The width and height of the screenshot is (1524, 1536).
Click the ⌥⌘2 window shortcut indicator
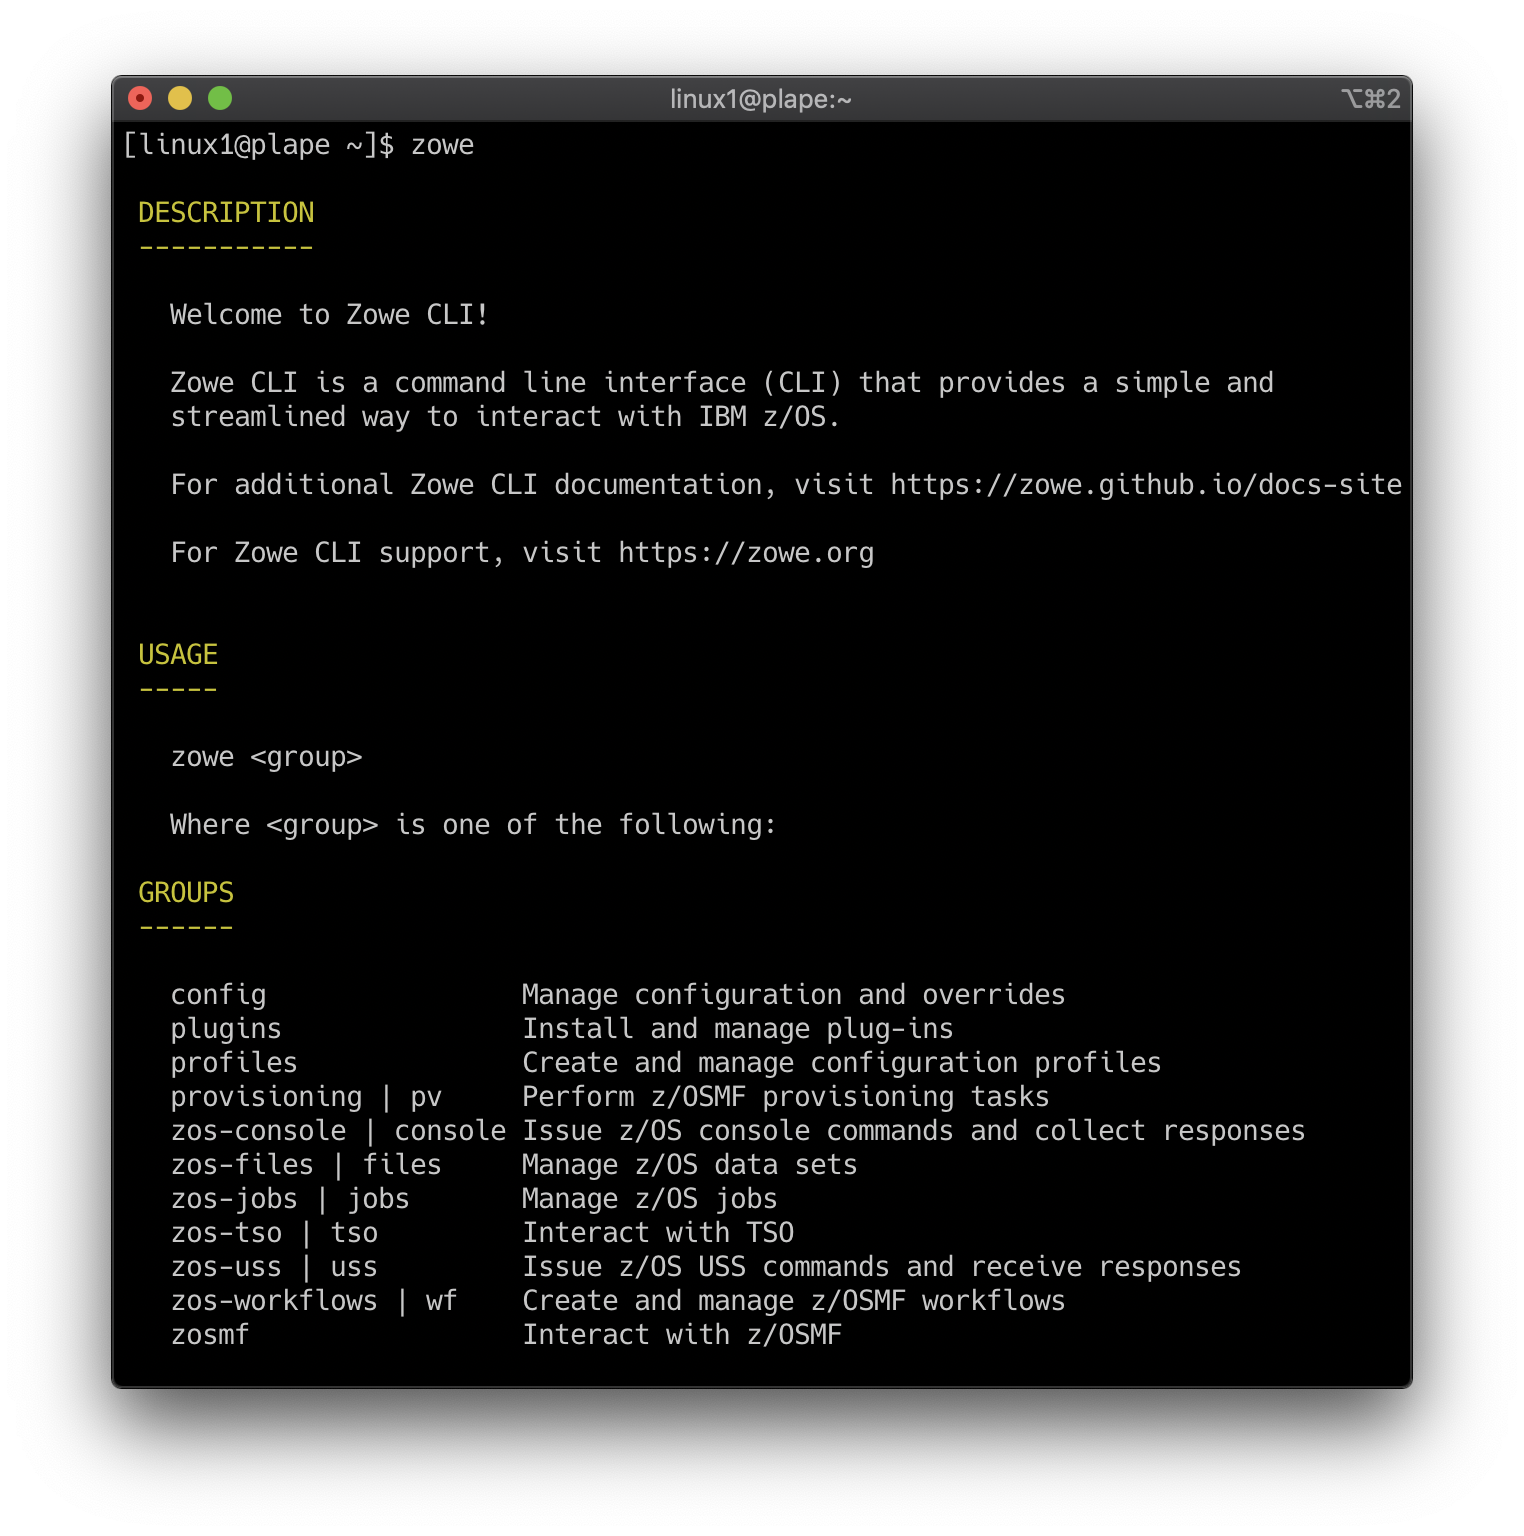(1371, 99)
